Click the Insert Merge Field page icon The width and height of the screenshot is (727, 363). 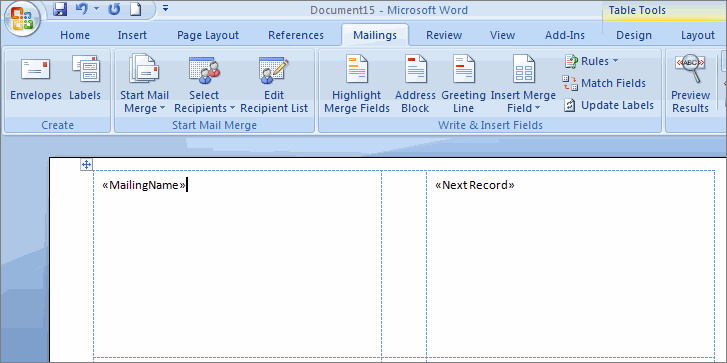click(523, 70)
